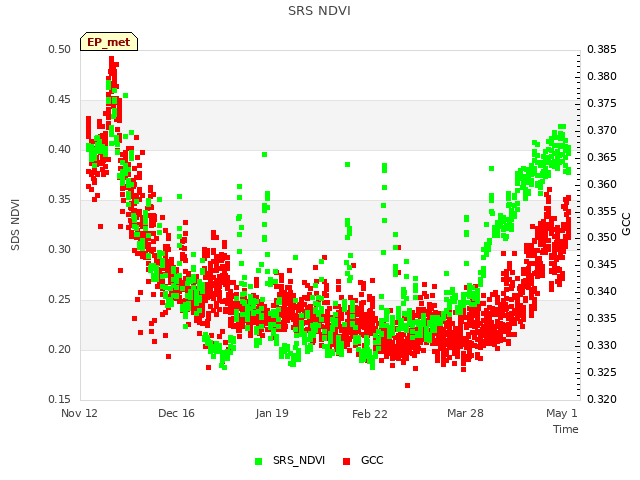Click the 0.20 left axis value

tap(60, 349)
